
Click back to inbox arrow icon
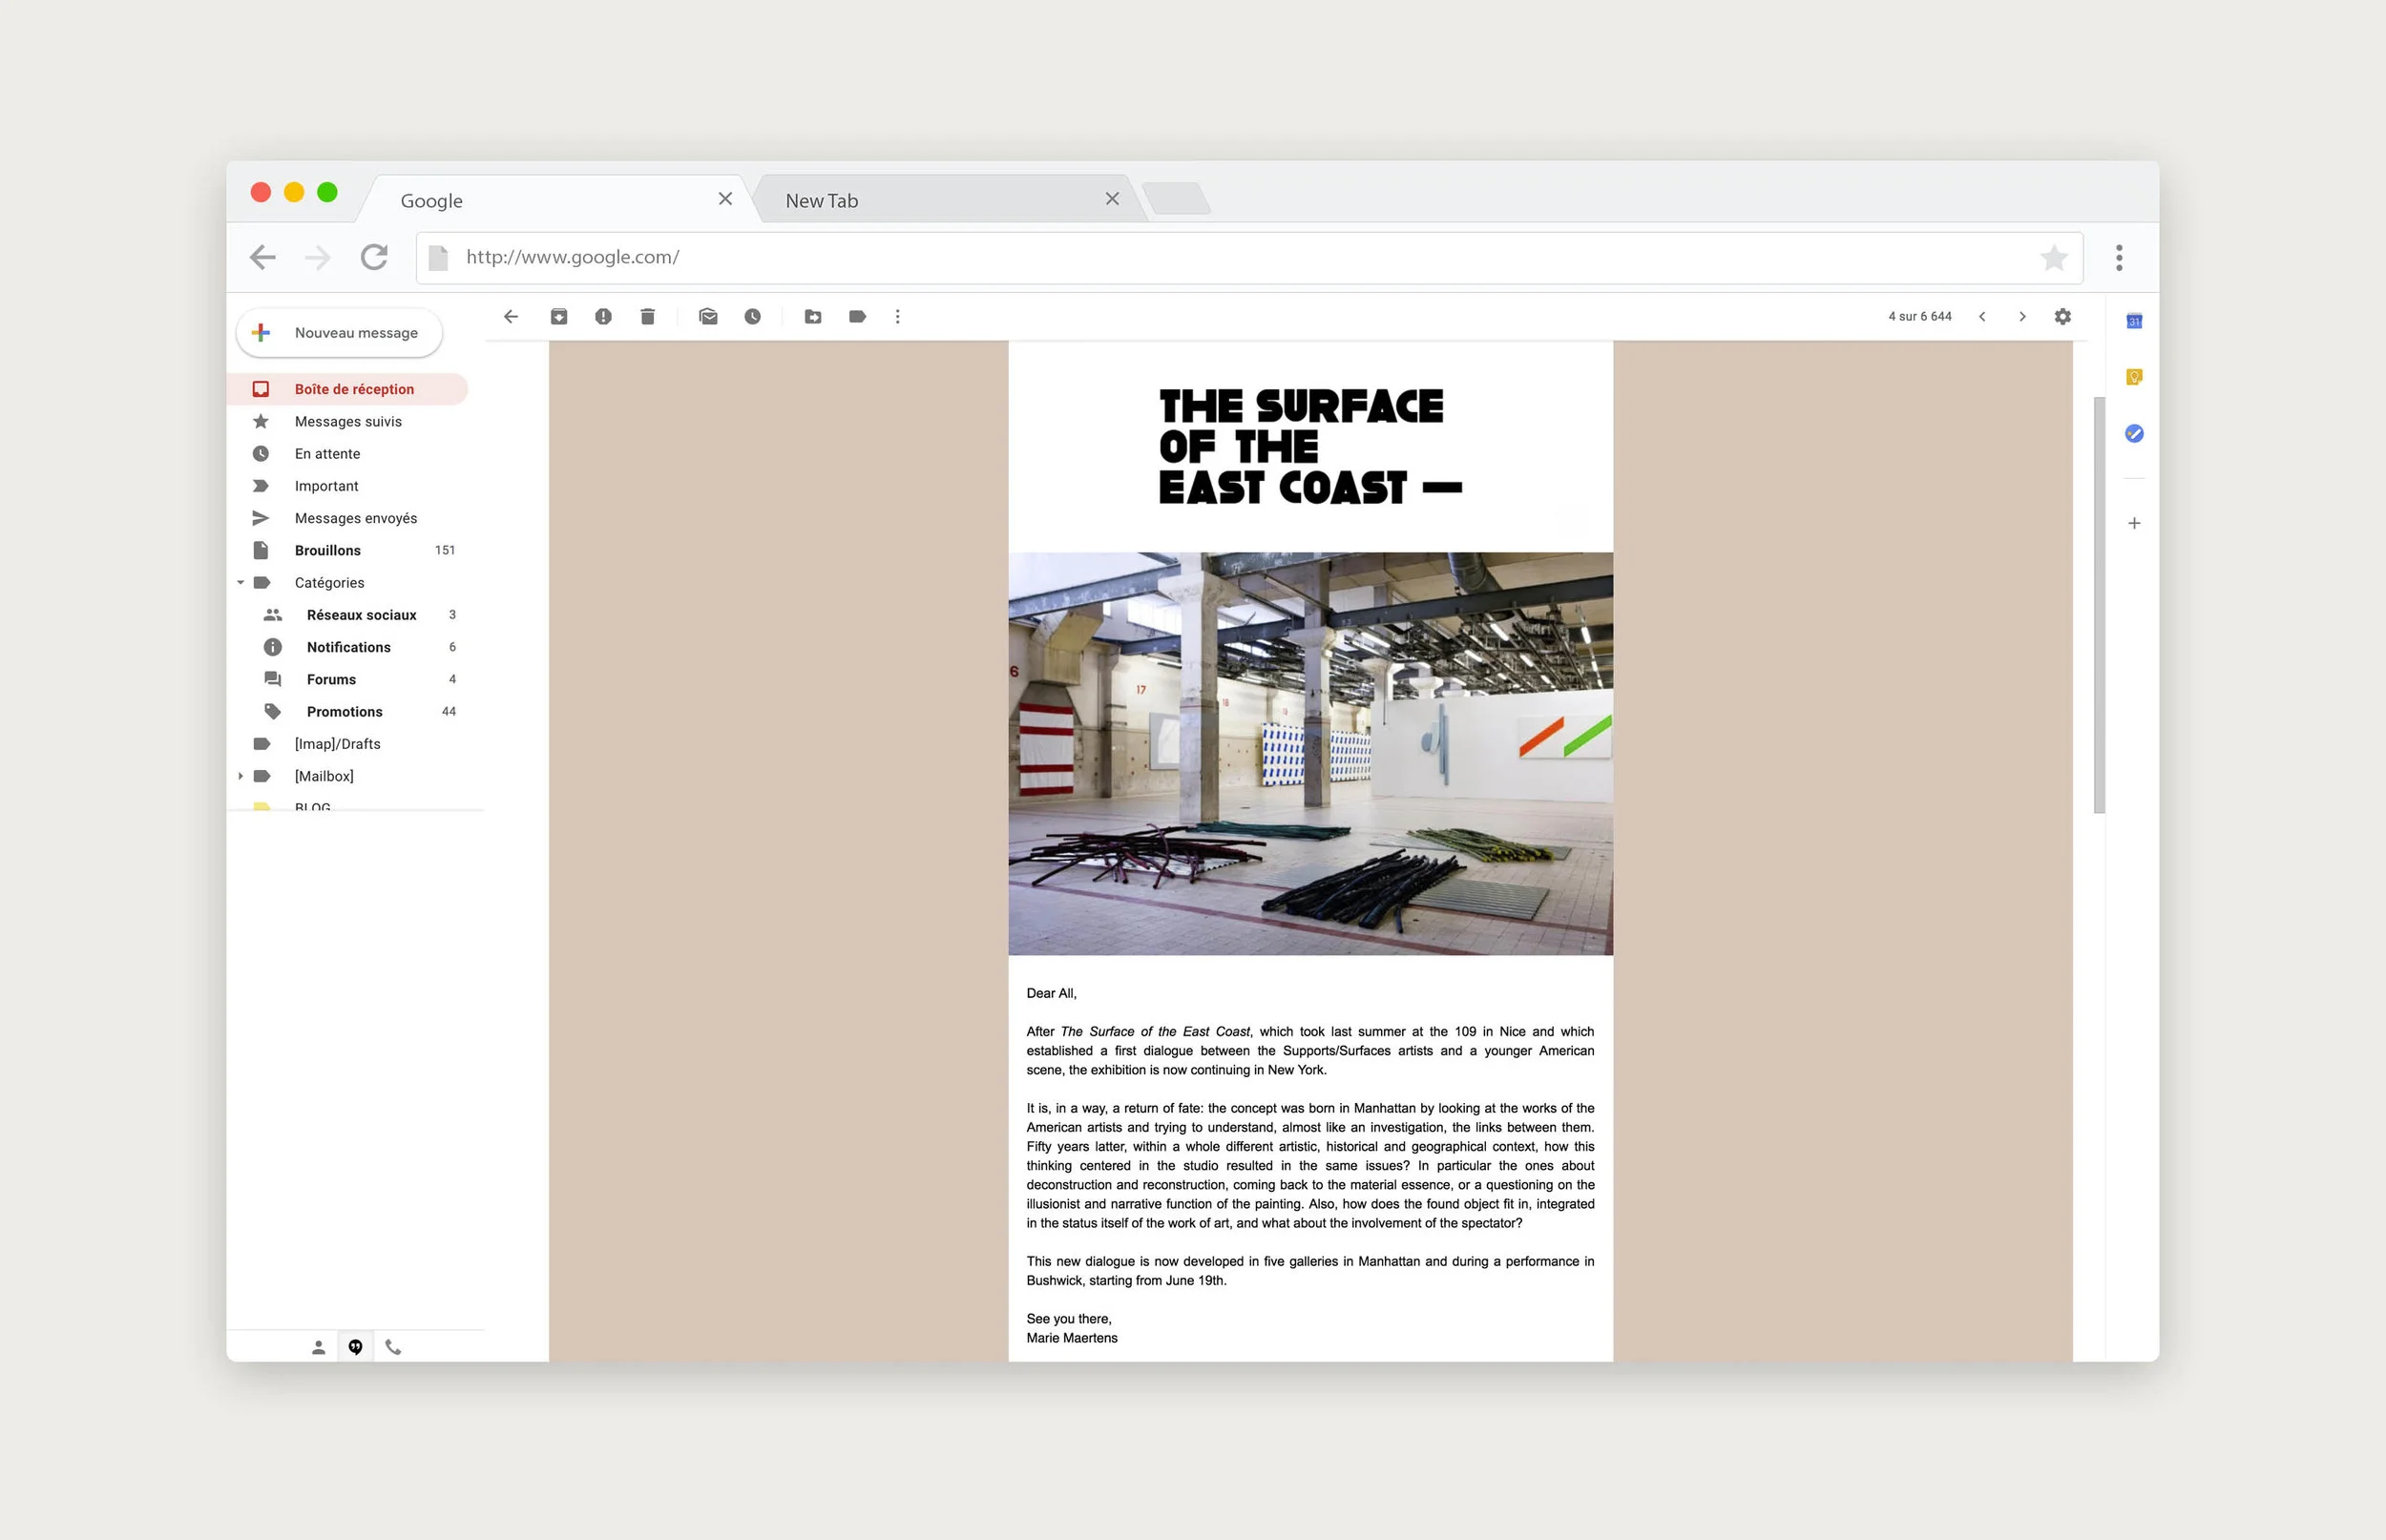tap(511, 317)
